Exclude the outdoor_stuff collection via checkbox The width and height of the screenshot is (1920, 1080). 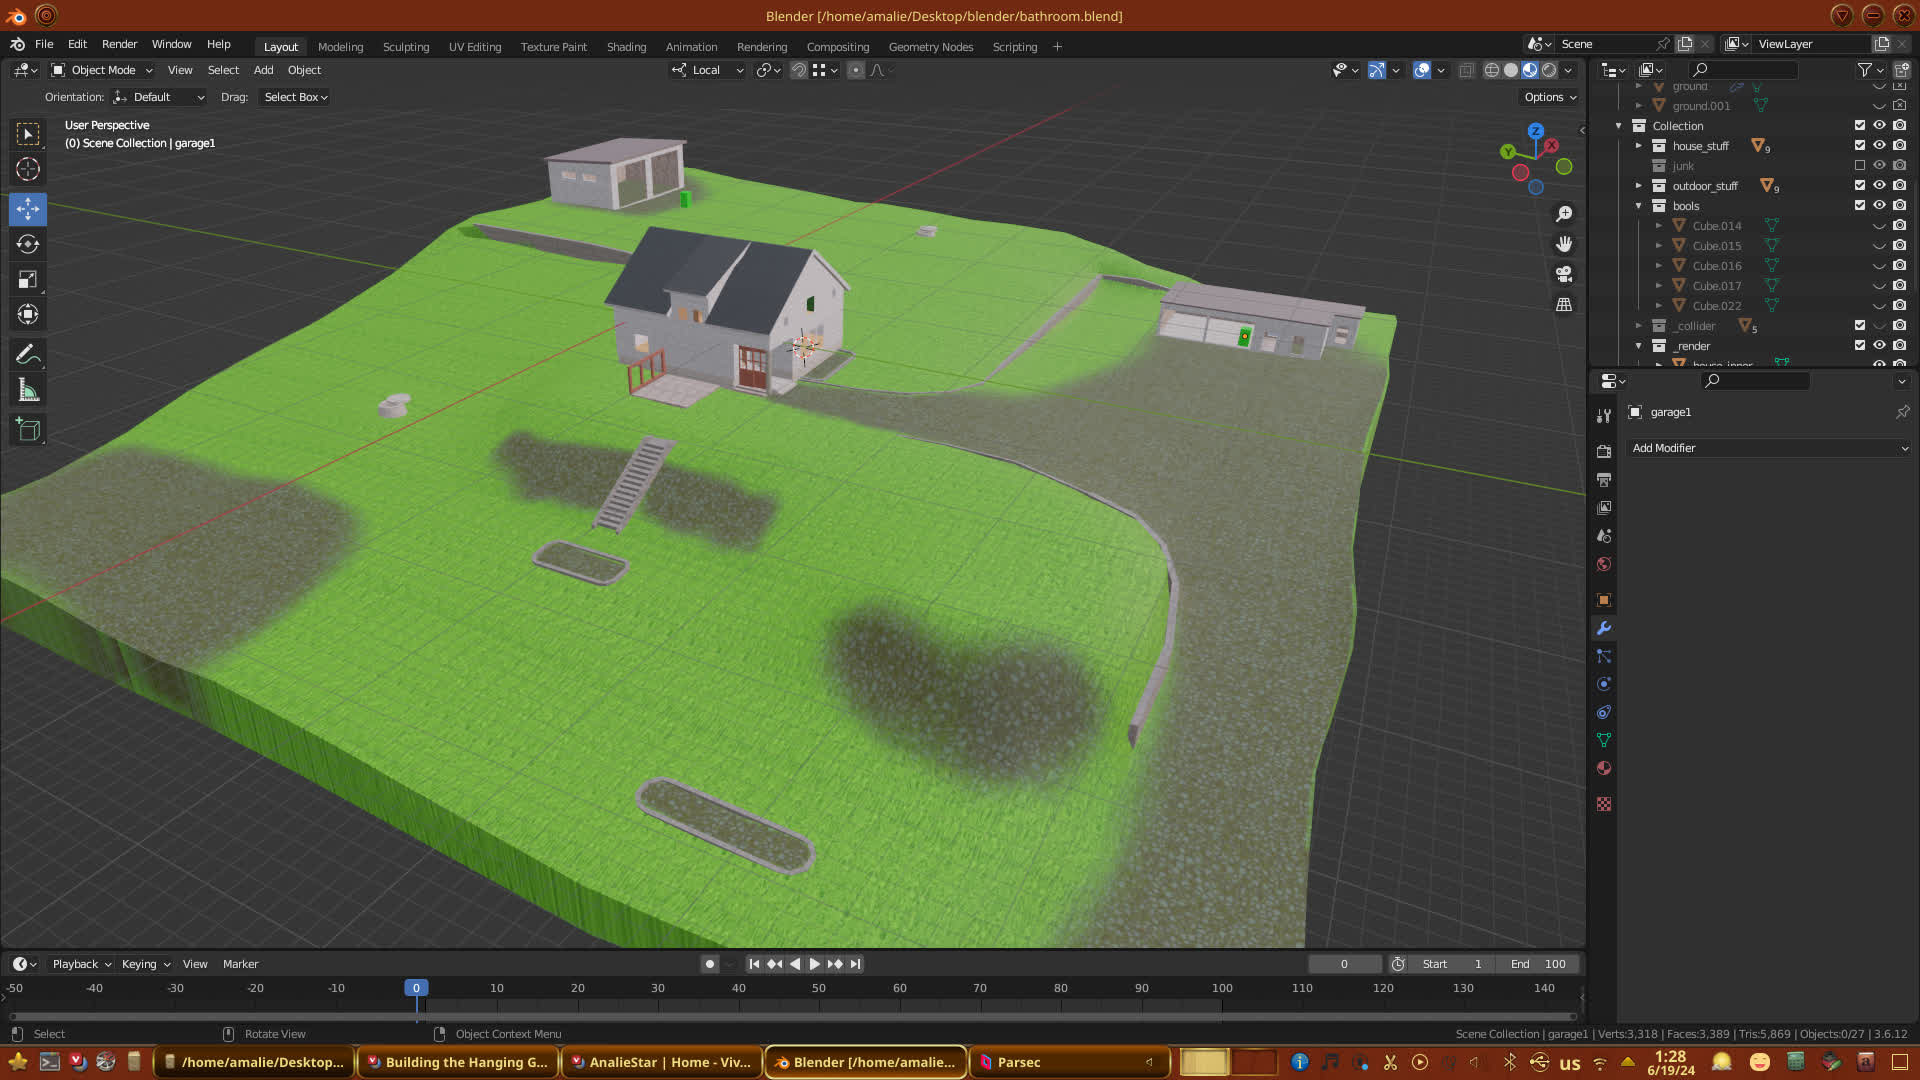[1860, 186]
